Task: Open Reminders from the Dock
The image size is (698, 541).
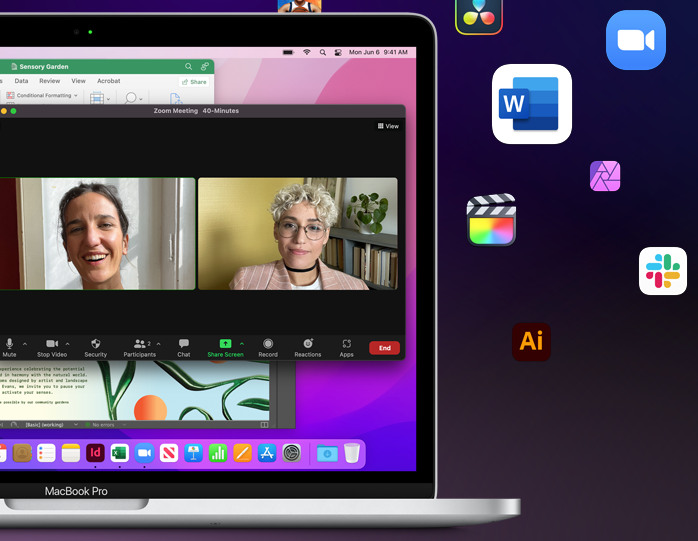Action: (x=46, y=453)
